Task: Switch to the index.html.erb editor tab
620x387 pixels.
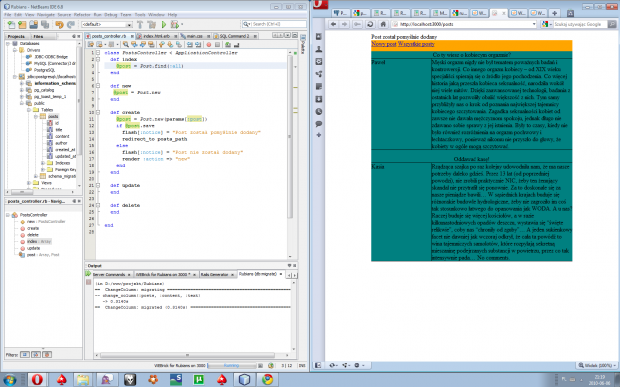Action: click(x=156, y=36)
